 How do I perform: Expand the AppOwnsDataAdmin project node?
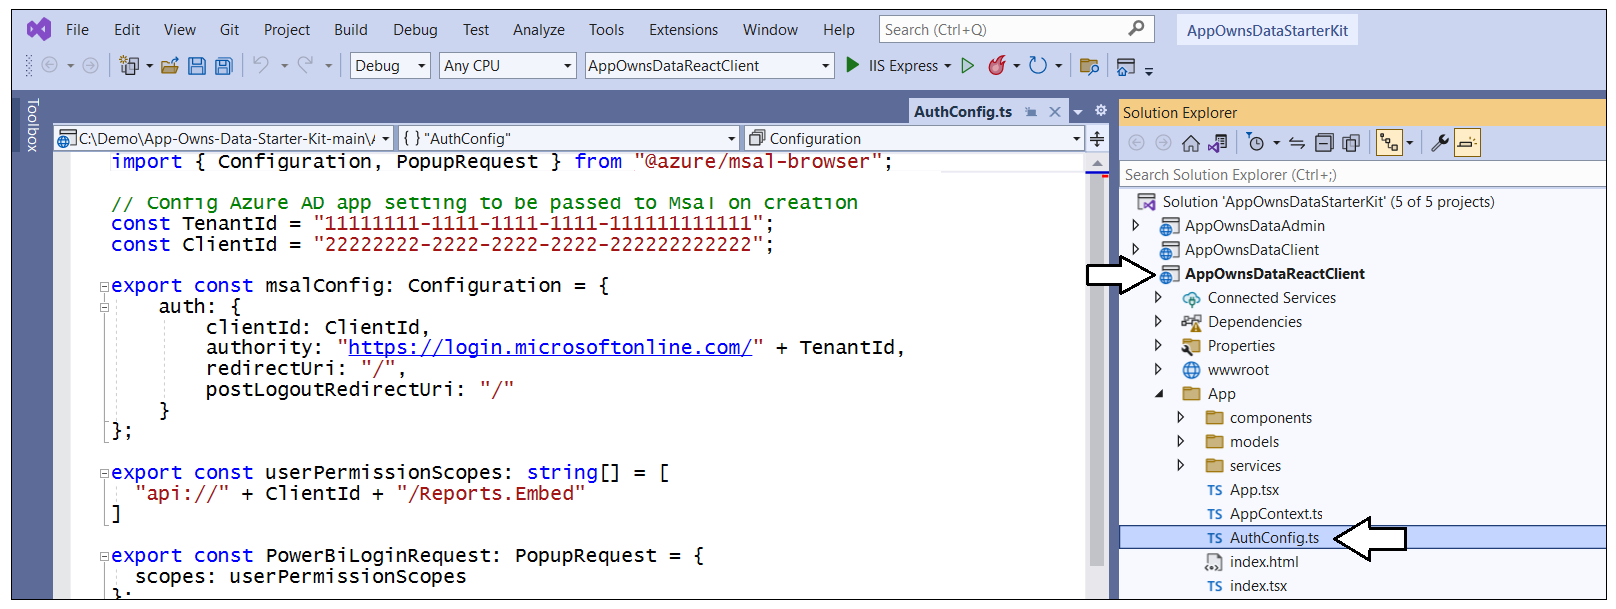pos(1135,225)
